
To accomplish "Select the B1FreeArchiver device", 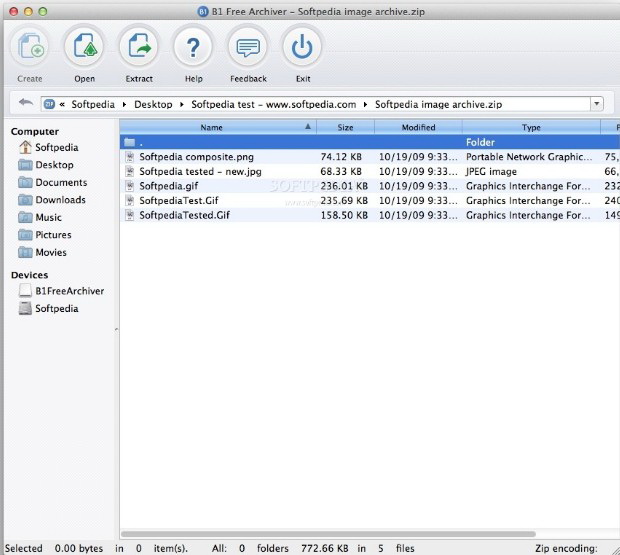I will pos(70,291).
